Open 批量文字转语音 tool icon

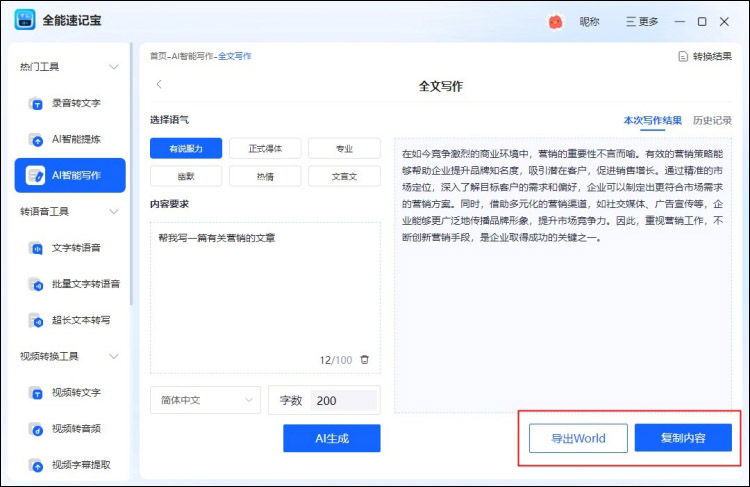tap(36, 284)
